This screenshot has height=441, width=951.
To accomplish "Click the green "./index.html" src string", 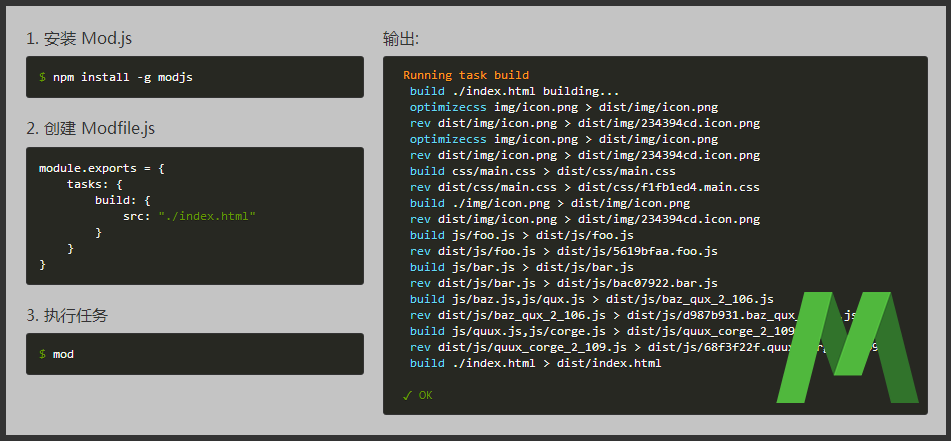I will click(x=207, y=216).
